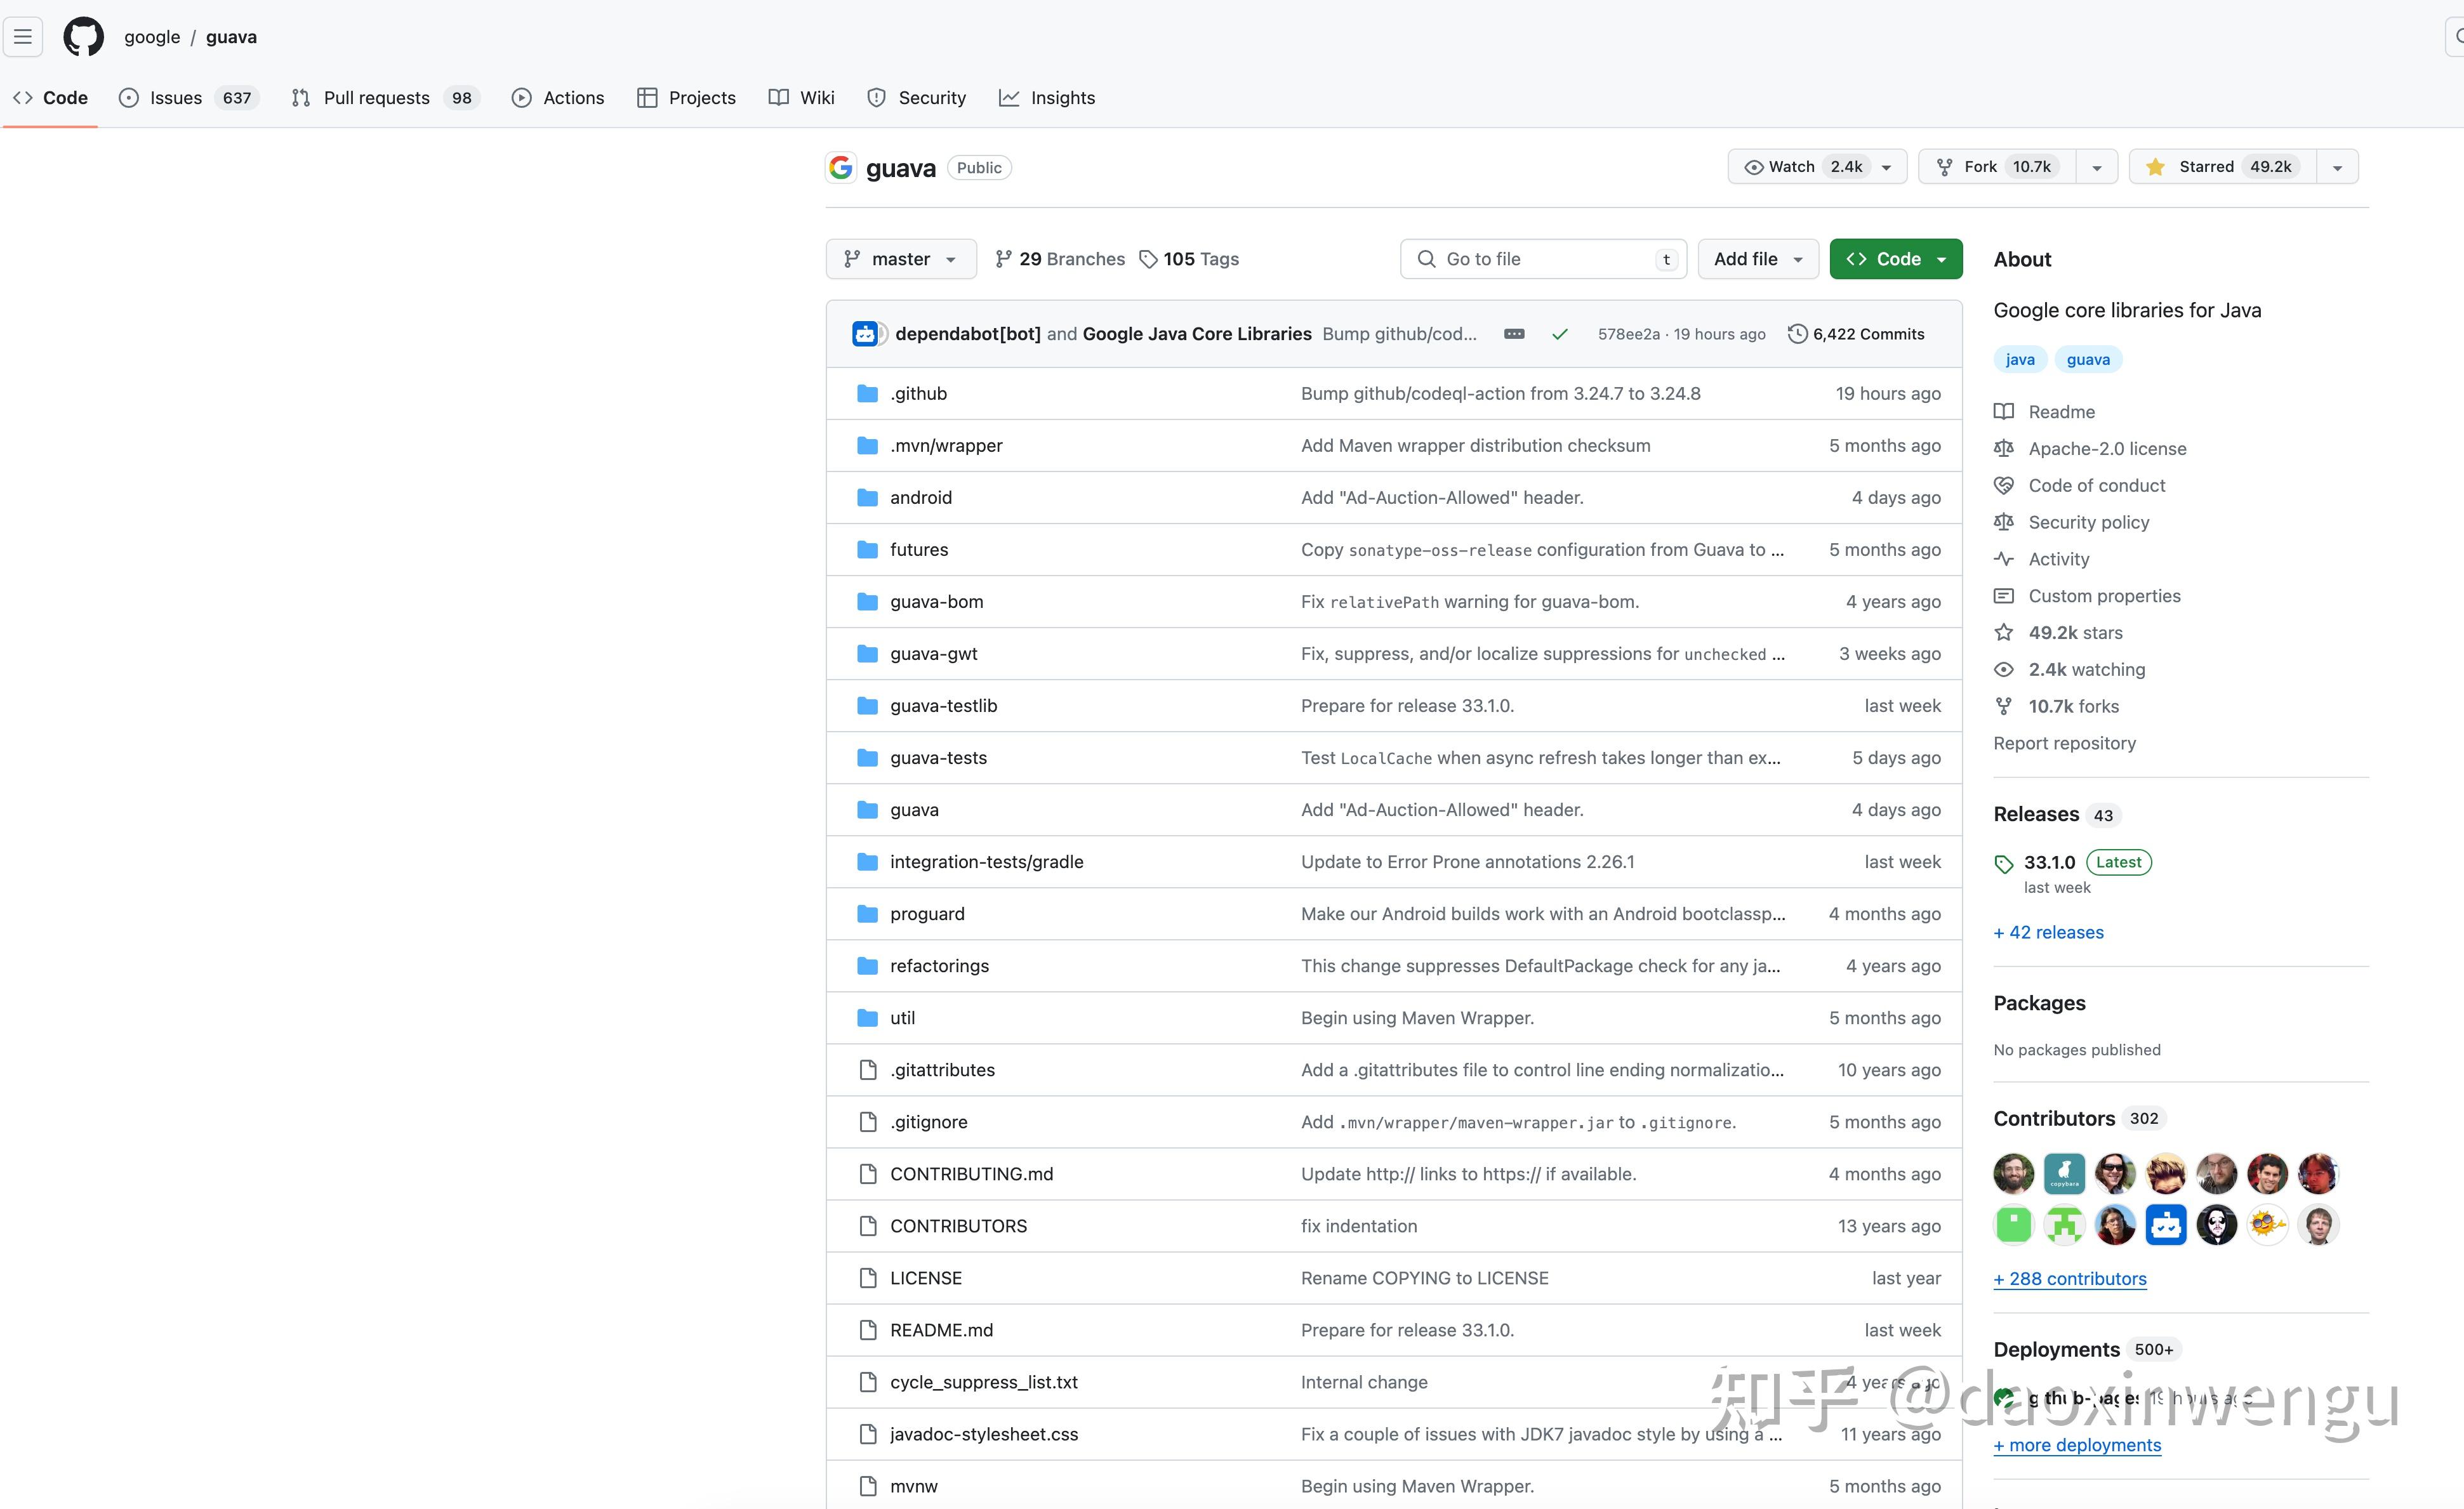Click the green commit status checkmark
The height and width of the screenshot is (1509, 2464).
pyautogui.click(x=1559, y=334)
